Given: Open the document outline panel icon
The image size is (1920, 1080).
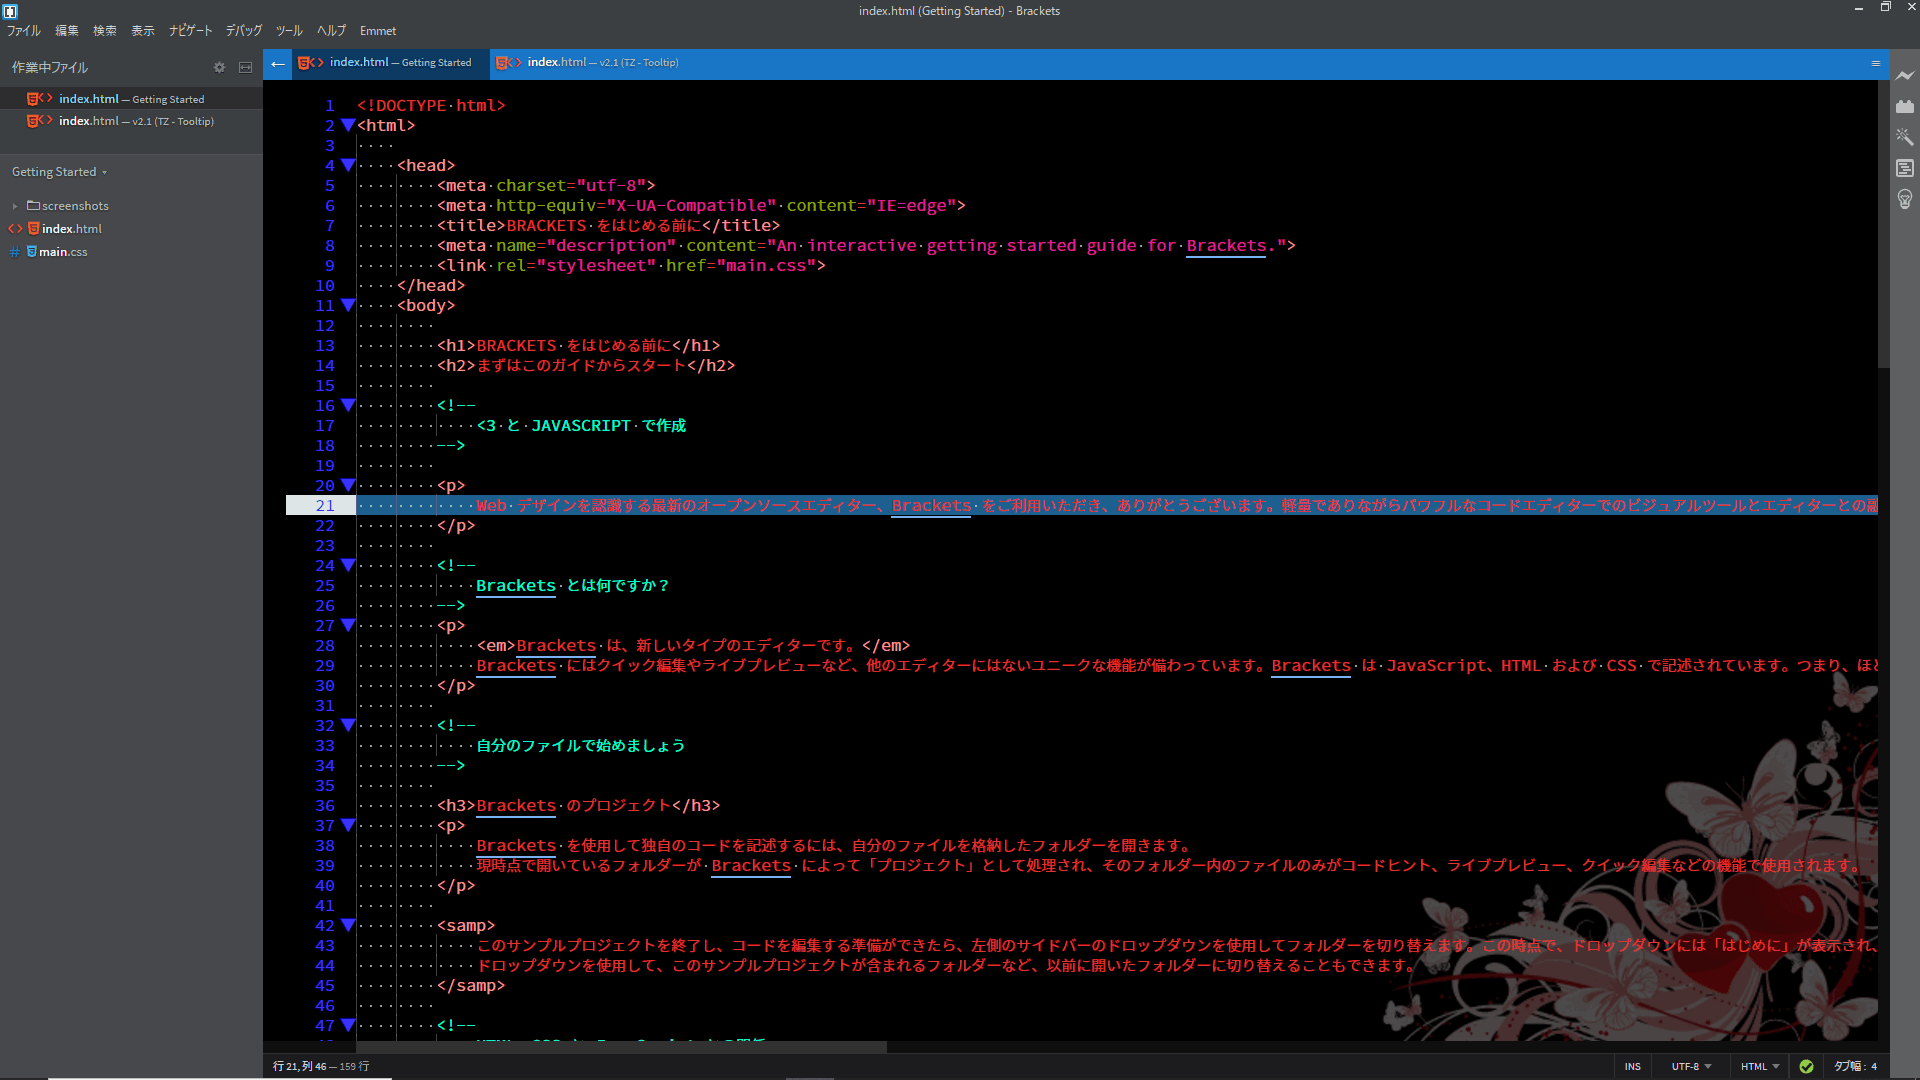Looking at the screenshot, I should pyautogui.click(x=1904, y=168).
